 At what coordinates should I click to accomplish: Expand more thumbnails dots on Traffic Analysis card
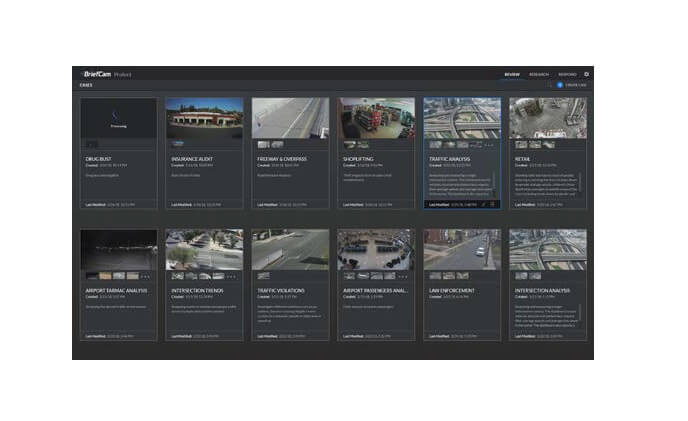(x=487, y=144)
